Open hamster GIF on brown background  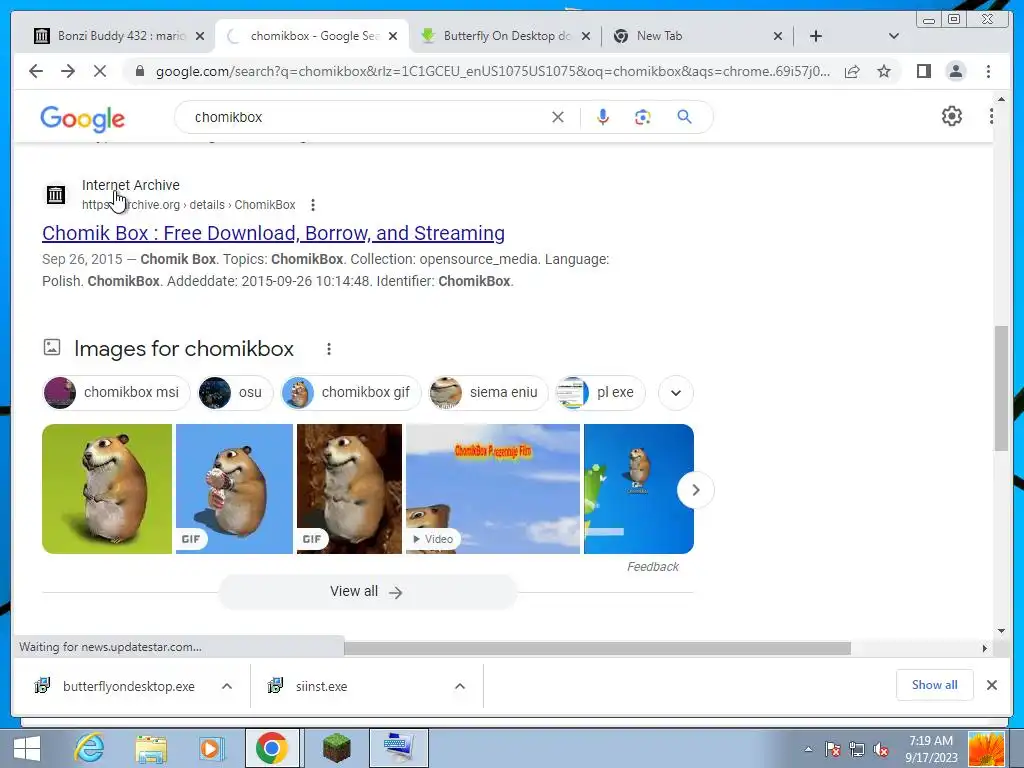(x=349, y=489)
